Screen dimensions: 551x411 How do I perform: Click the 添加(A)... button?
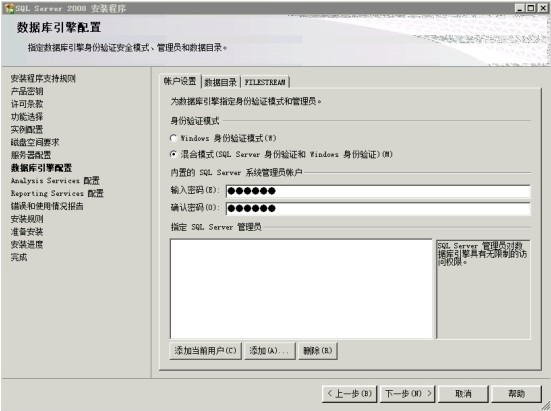pyautogui.click(x=269, y=351)
